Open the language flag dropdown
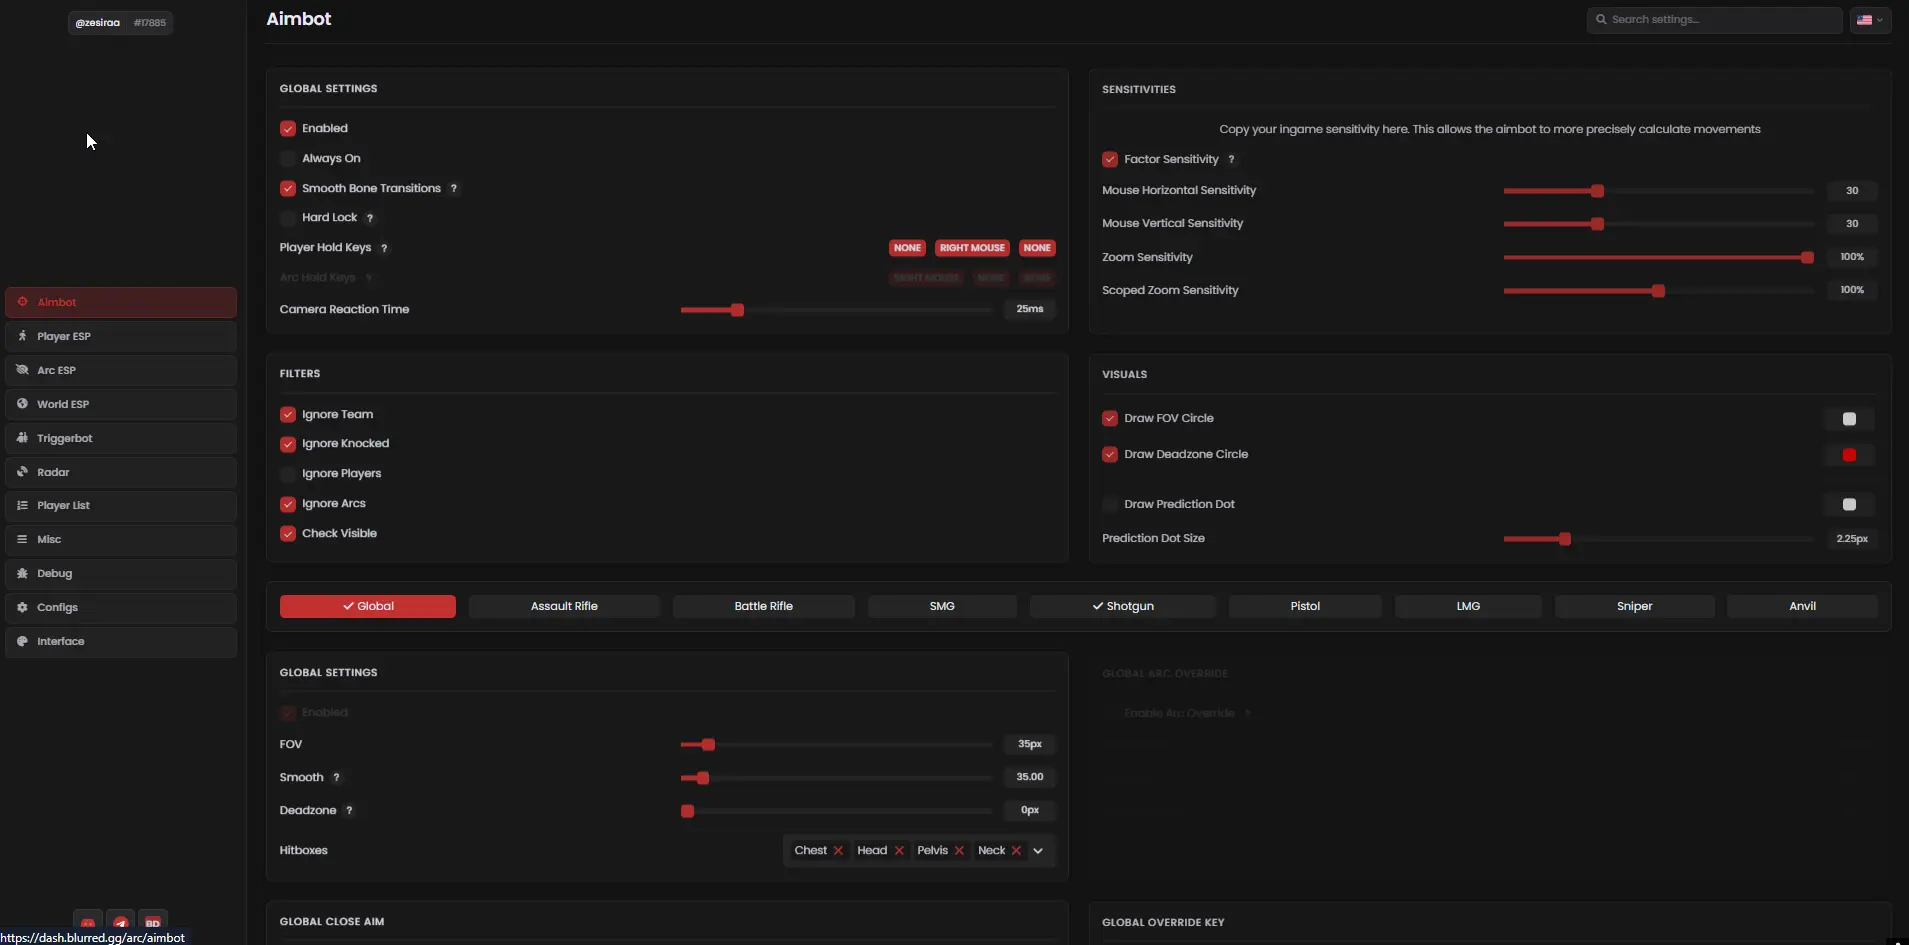1909x945 pixels. click(x=1869, y=20)
